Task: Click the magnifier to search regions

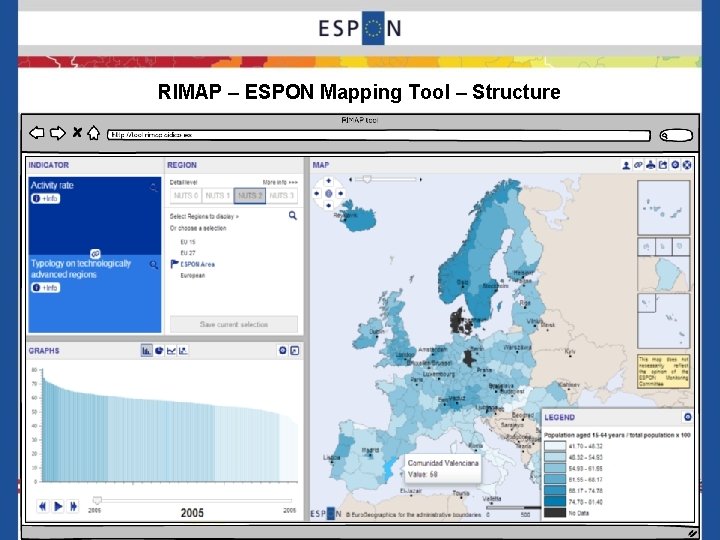Action: click(292, 215)
